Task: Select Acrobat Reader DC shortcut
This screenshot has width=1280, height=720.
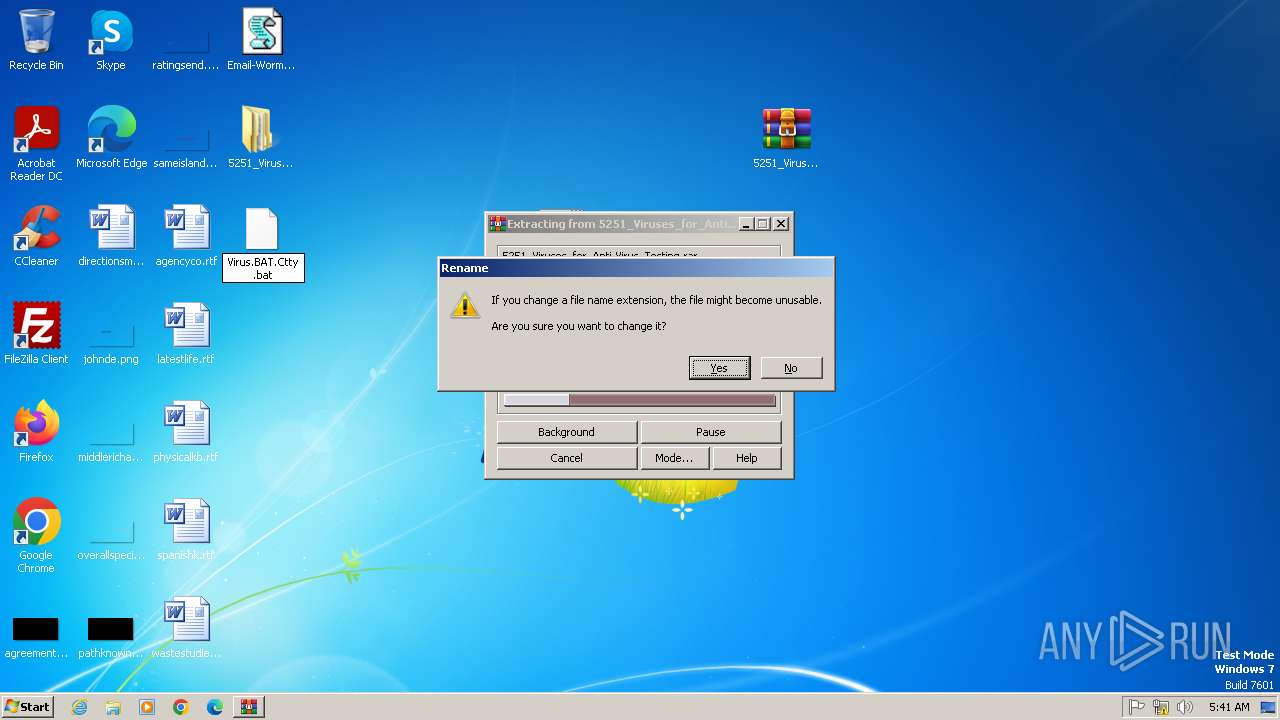Action: [x=36, y=143]
